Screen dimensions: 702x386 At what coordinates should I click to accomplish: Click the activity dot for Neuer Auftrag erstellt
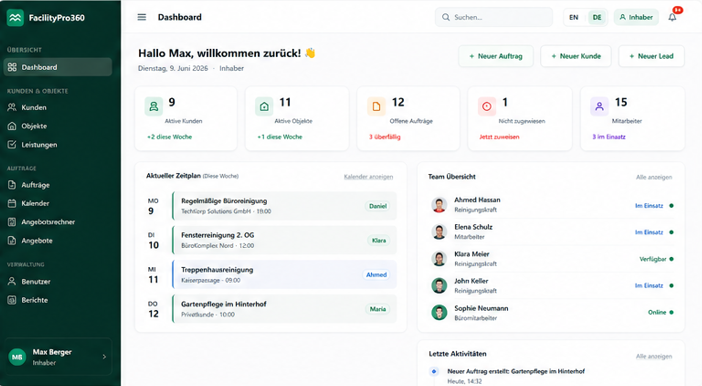click(434, 371)
